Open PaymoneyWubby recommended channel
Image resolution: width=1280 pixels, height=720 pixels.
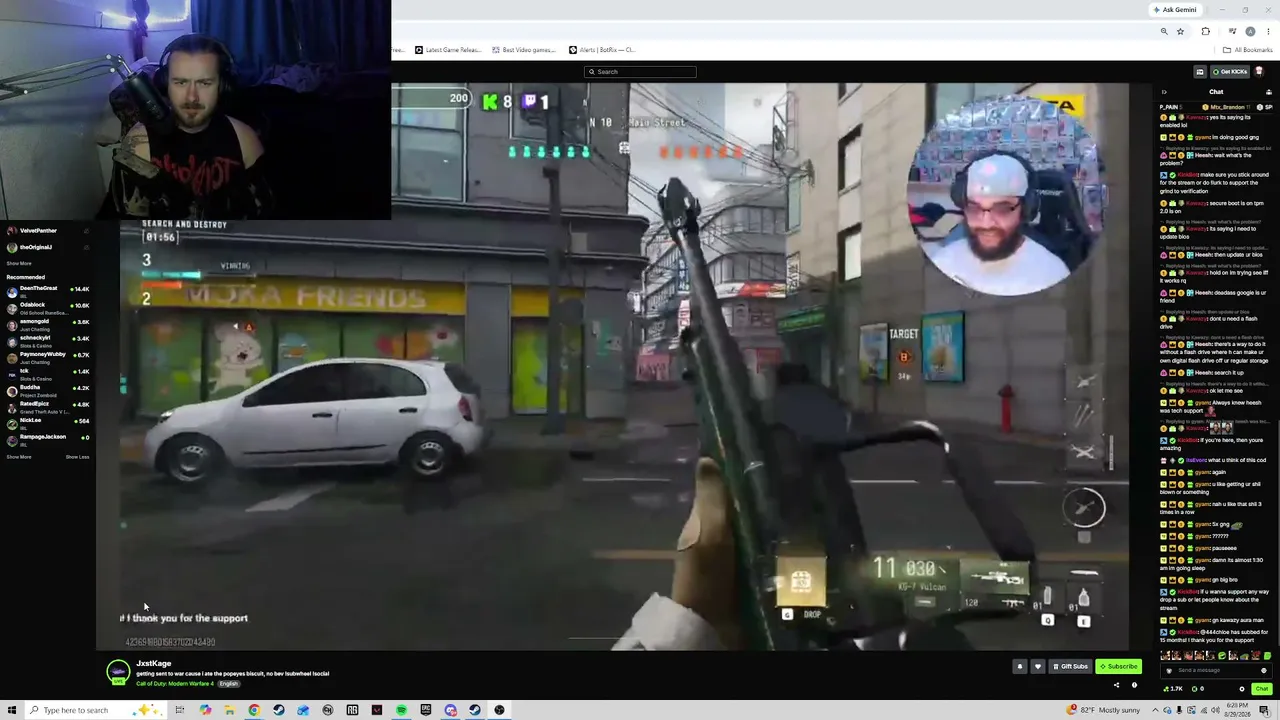point(47,356)
